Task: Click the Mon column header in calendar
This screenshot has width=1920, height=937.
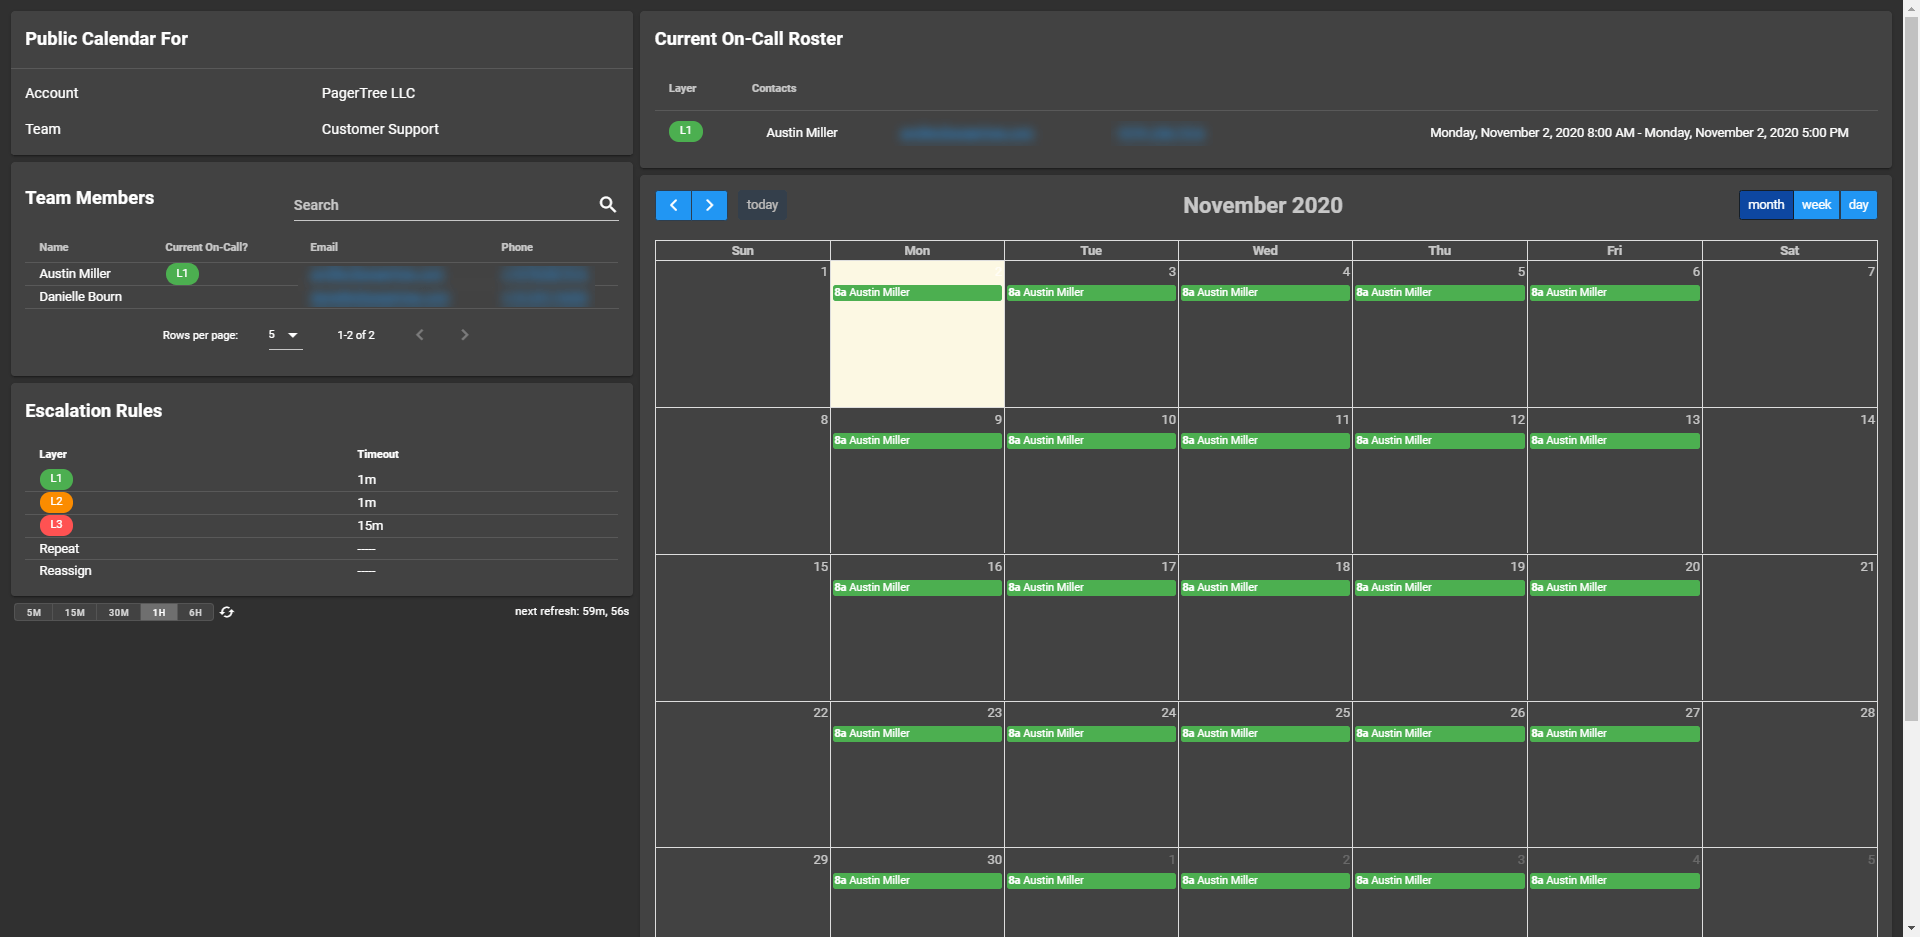Action: pos(917,250)
